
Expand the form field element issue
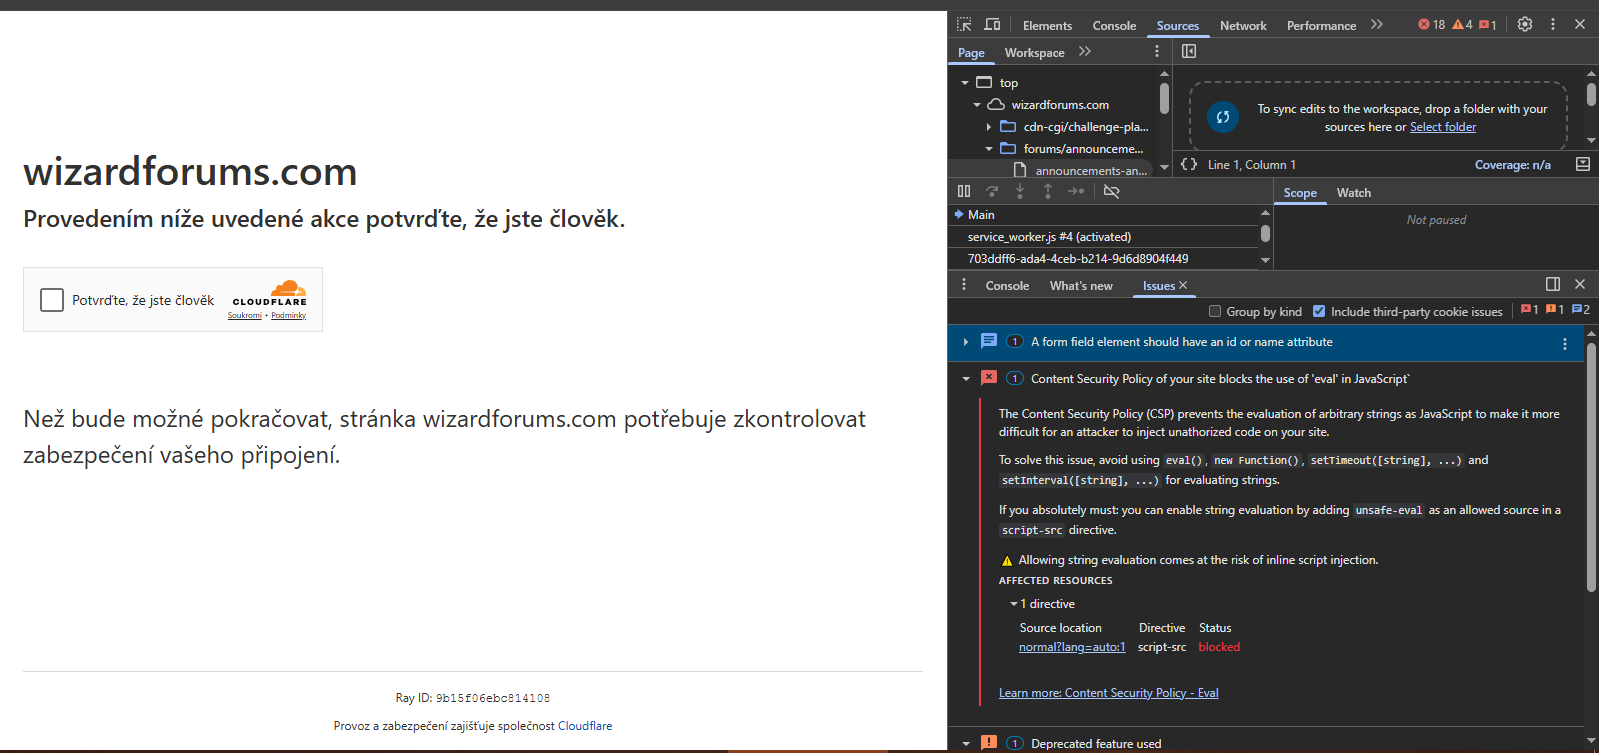(x=966, y=342)
